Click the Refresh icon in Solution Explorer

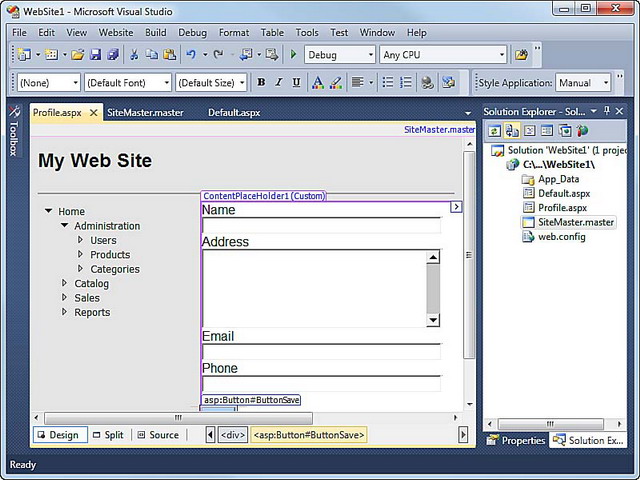coord(494,131)
